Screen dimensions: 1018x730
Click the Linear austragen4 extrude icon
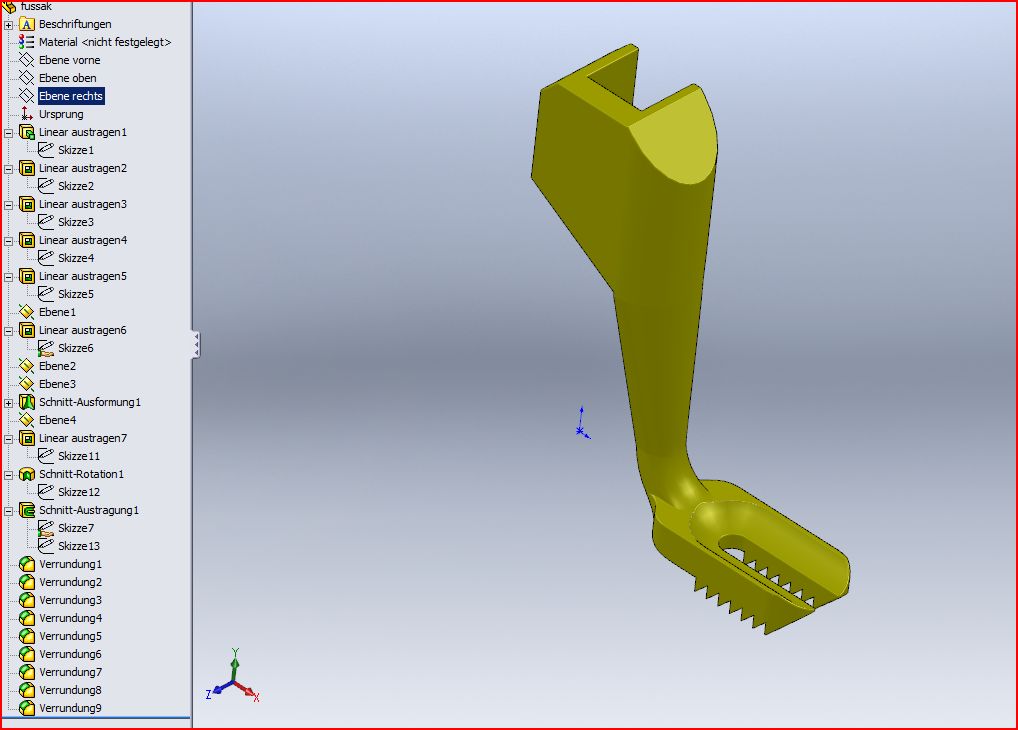tap(27, 240)
